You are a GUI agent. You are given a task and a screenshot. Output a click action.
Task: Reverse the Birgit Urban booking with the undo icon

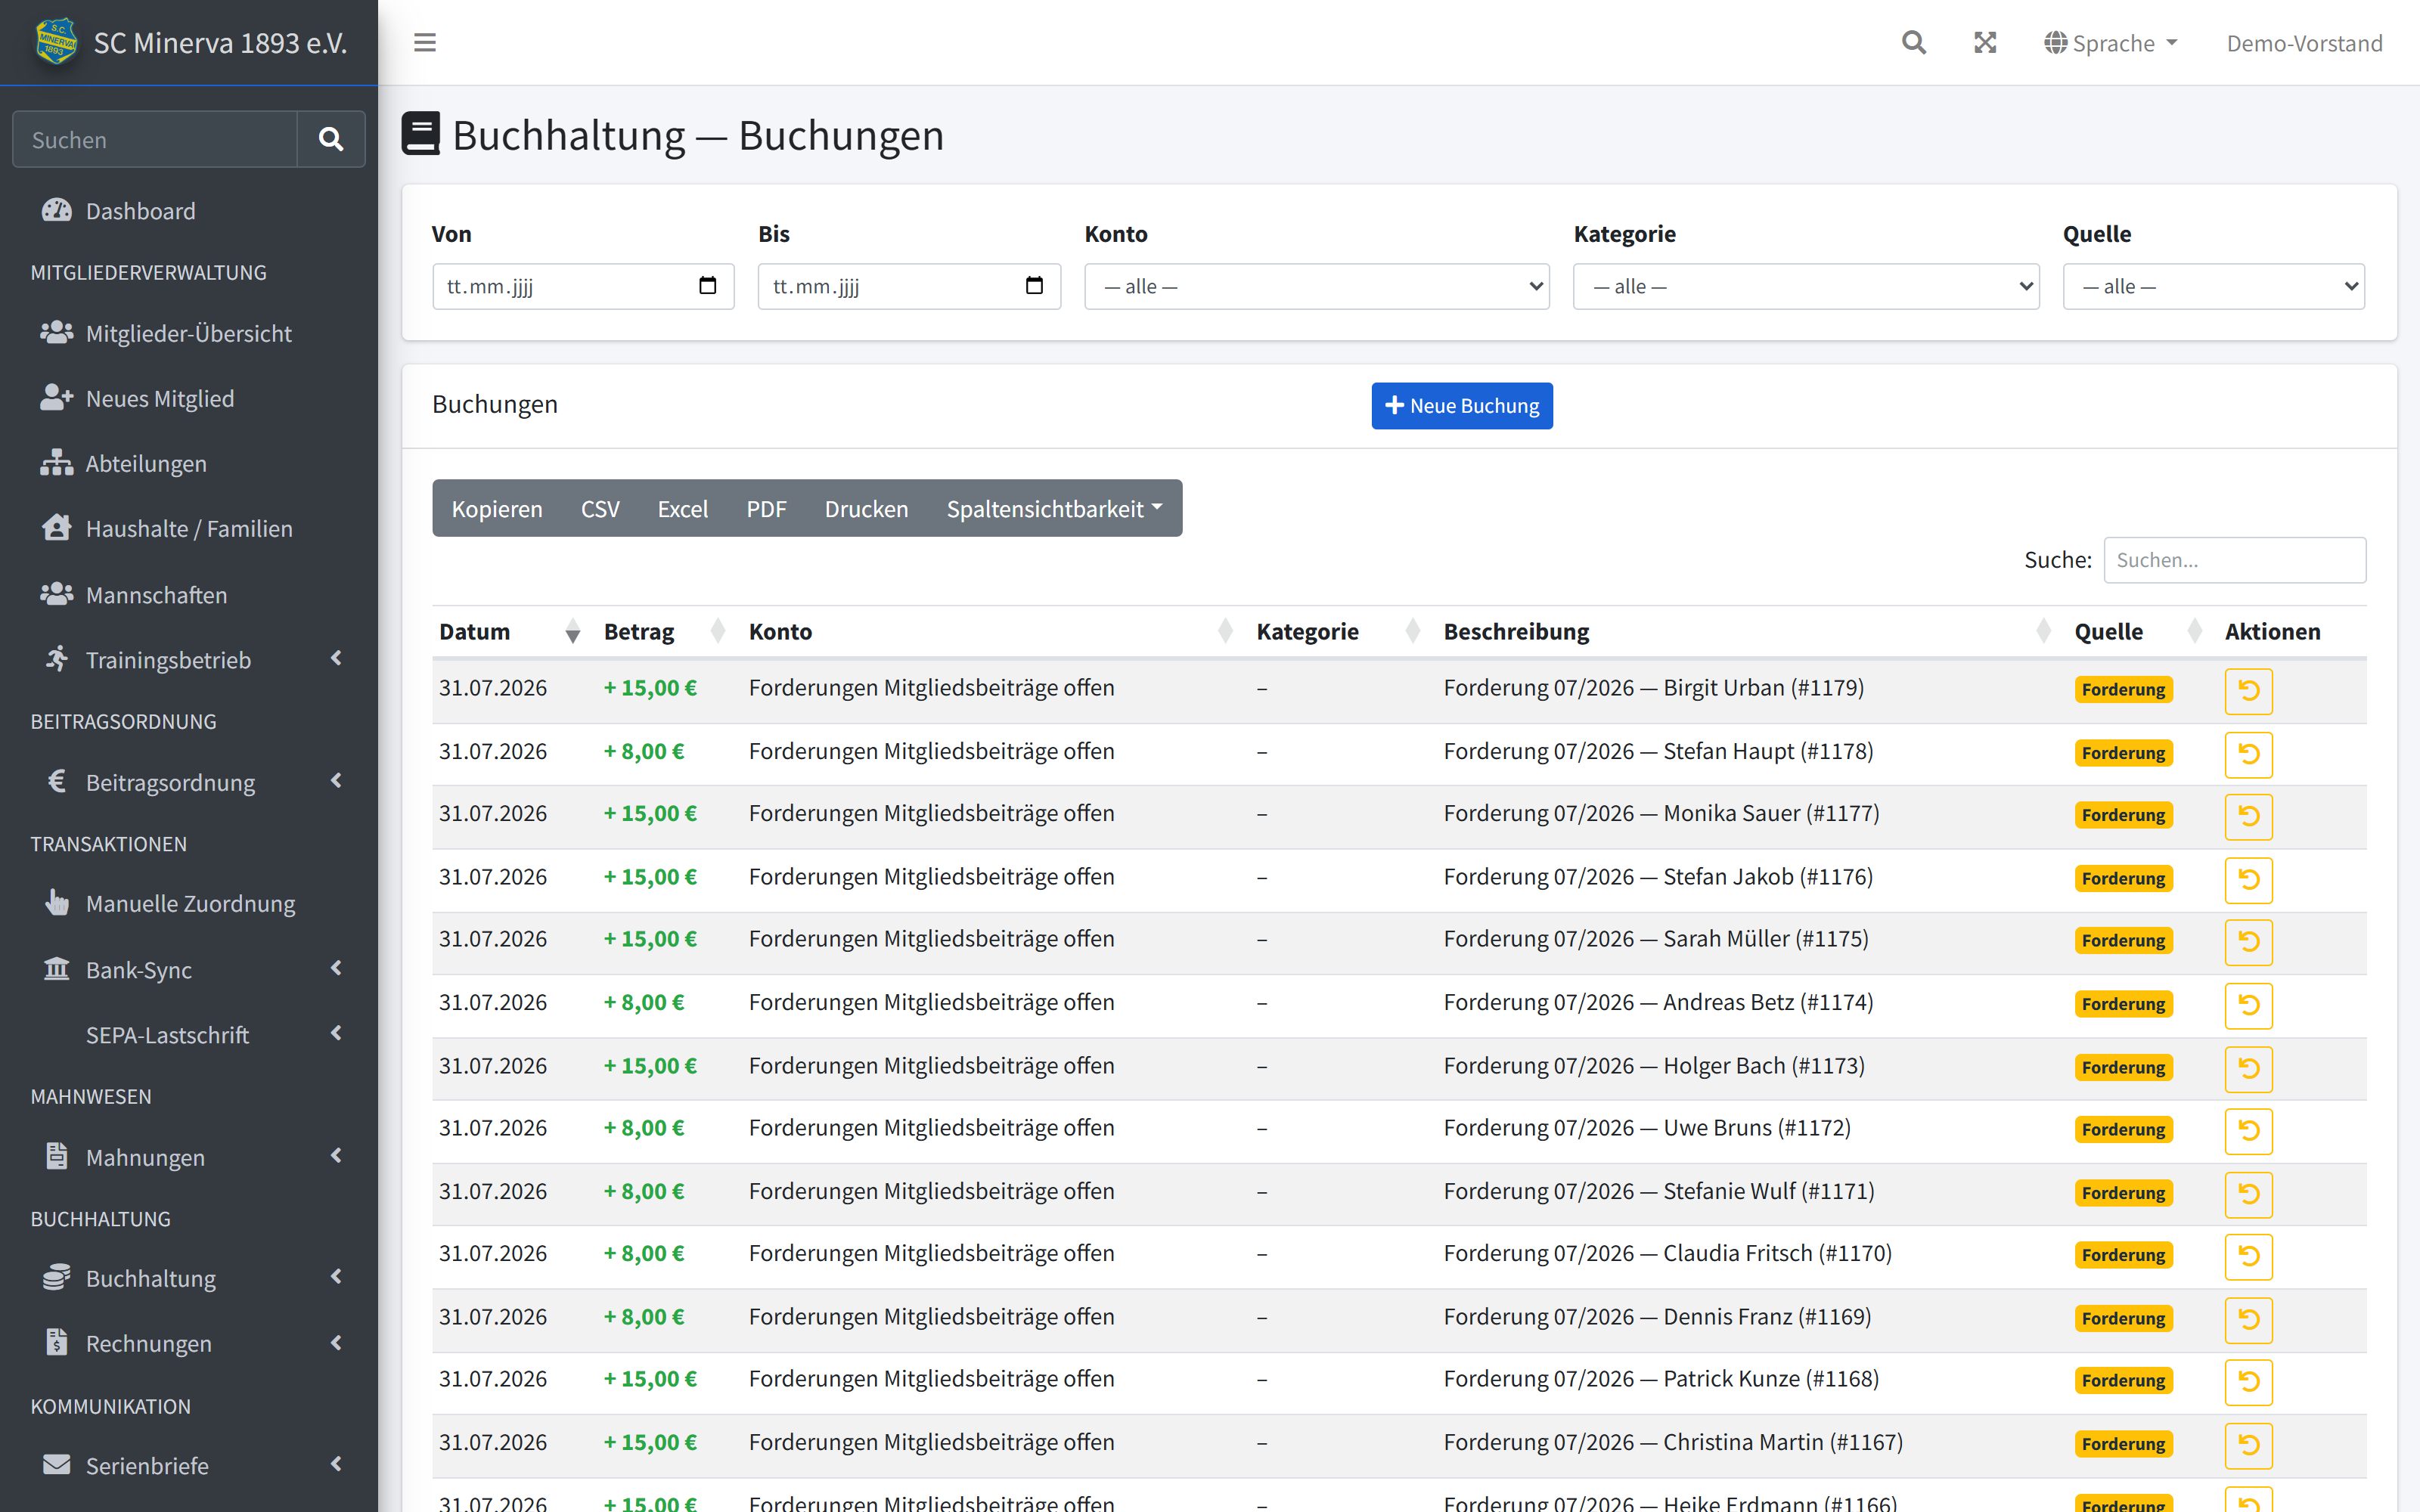point(2248,690)
